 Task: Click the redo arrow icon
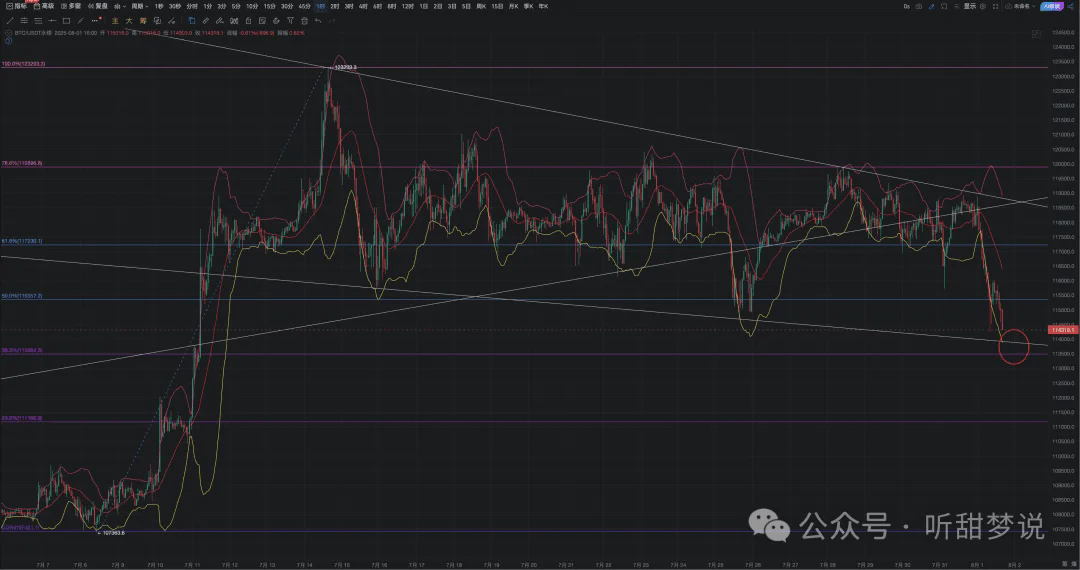click(332, 21)
